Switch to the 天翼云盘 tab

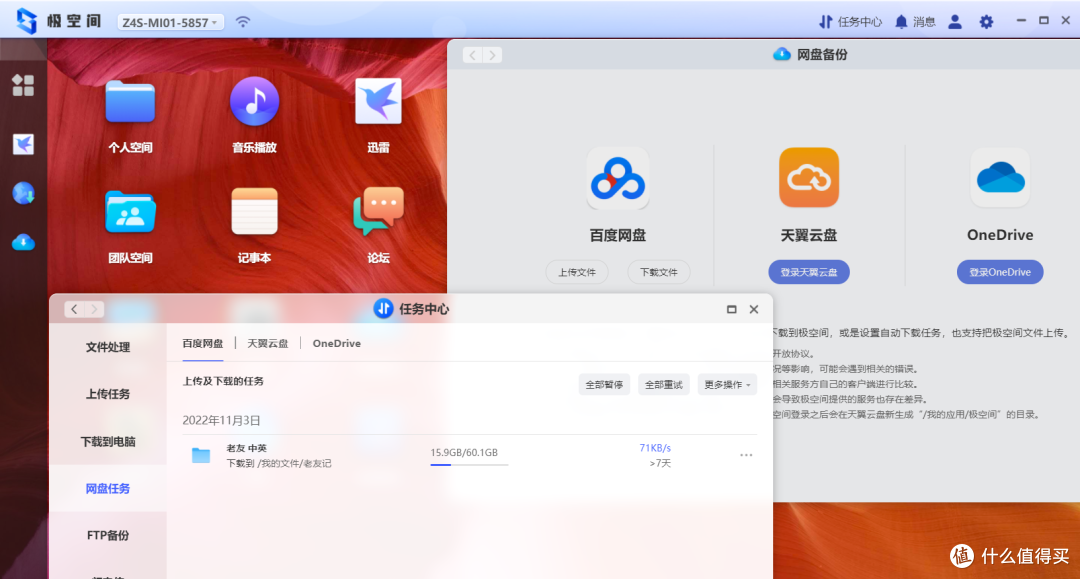tap(268, 343)
